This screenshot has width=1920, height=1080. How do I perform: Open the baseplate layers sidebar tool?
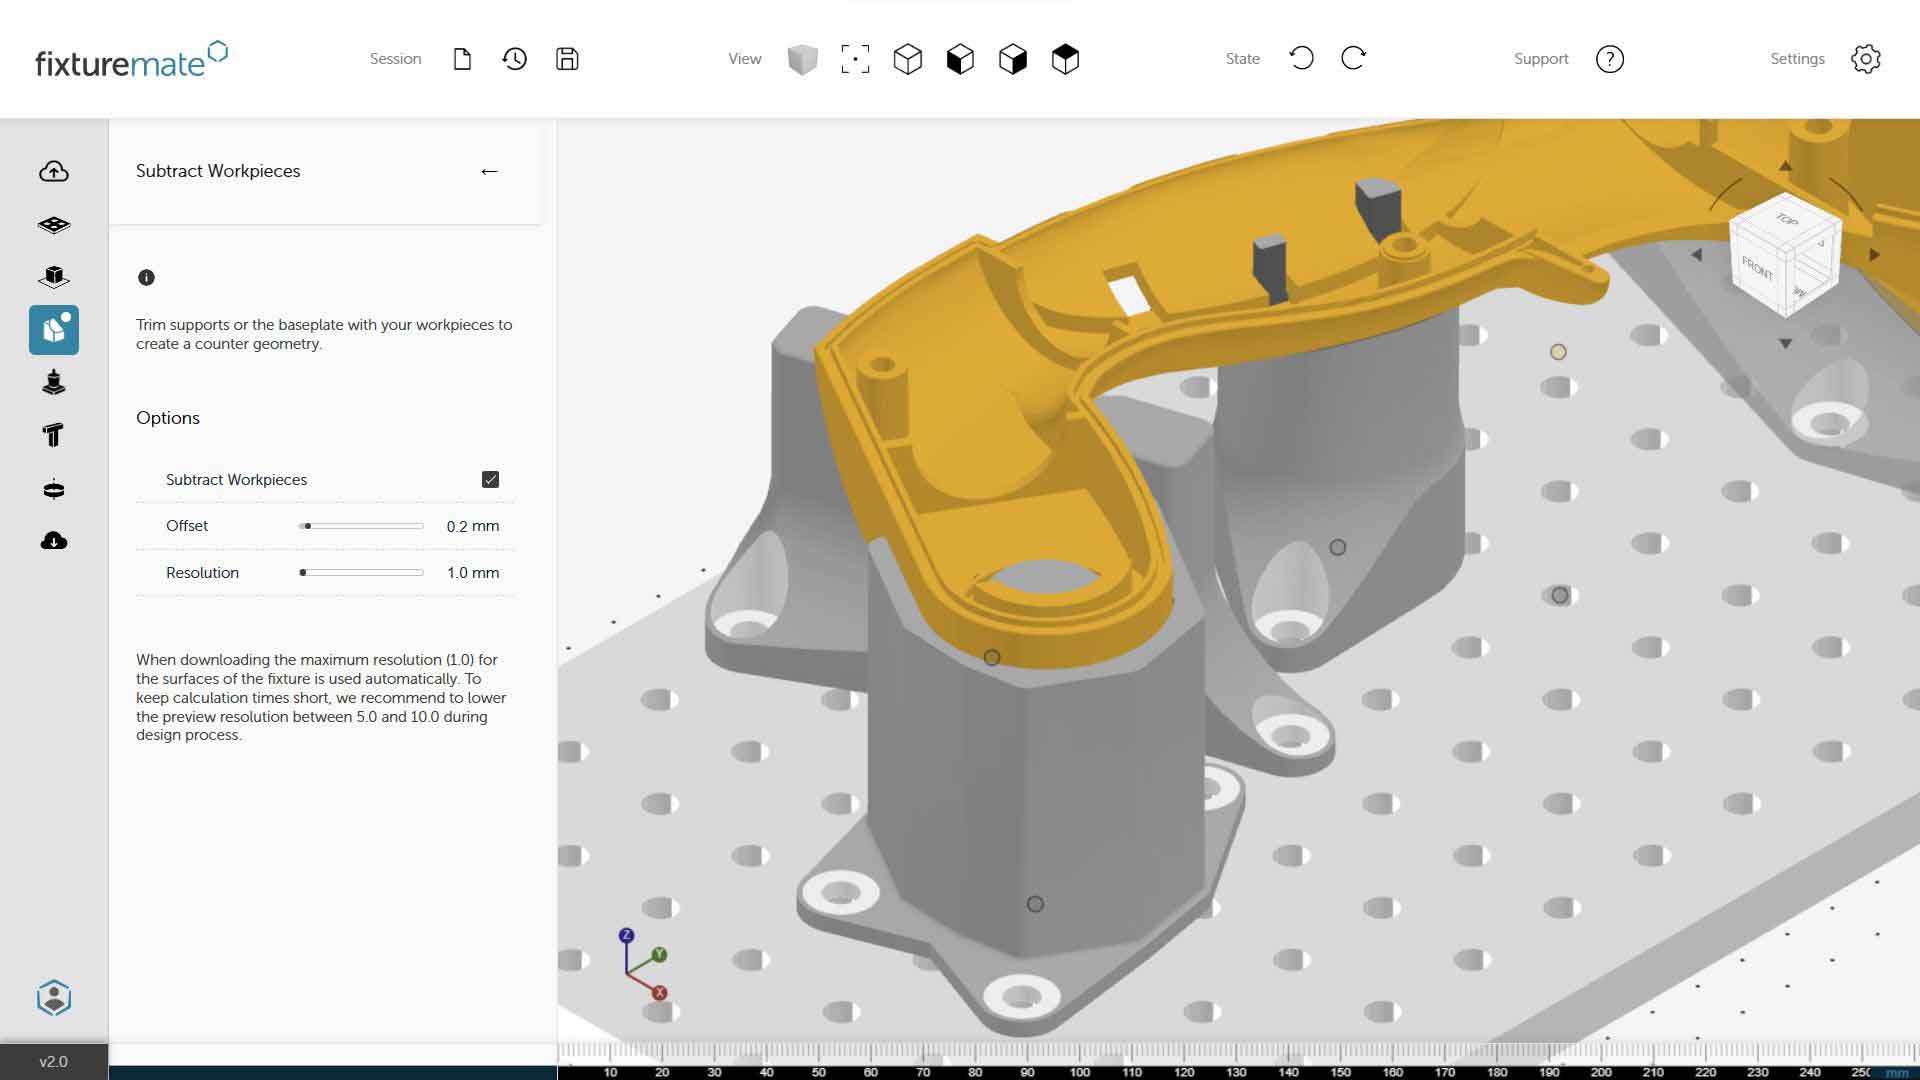54,225
